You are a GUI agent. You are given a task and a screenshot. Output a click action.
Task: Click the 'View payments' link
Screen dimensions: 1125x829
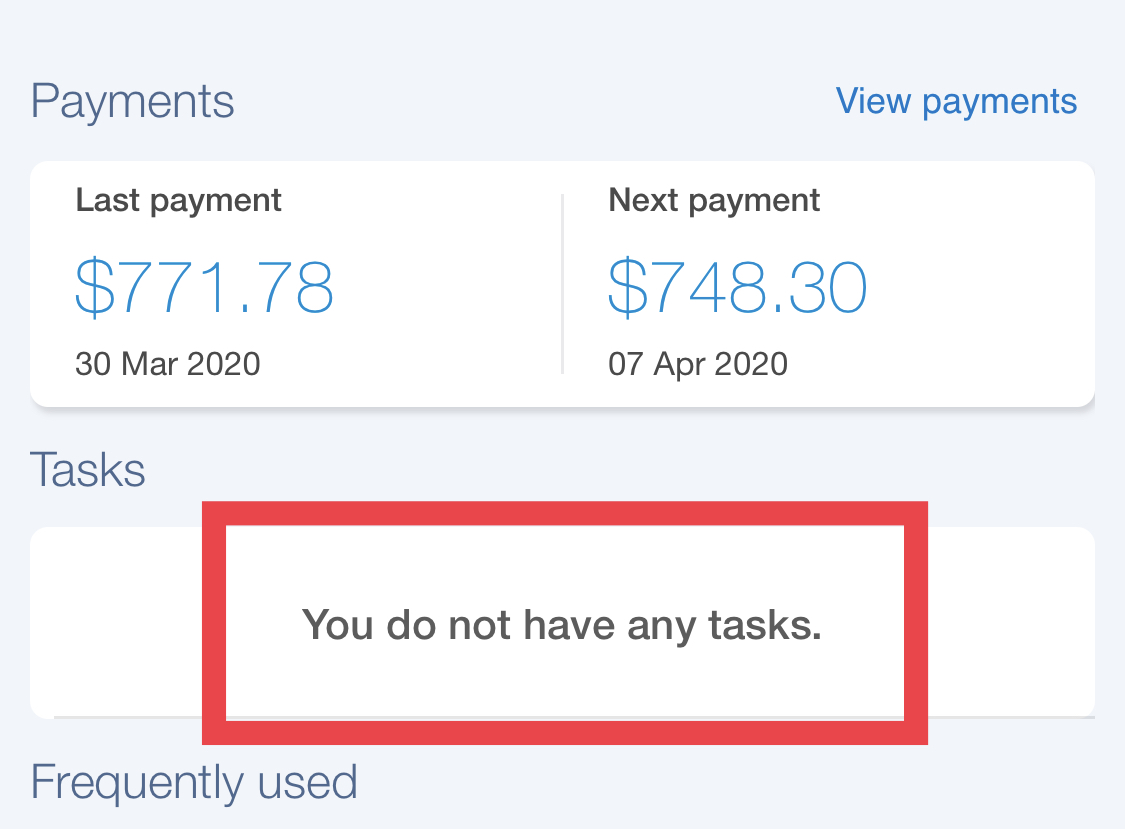pos(955,100)
